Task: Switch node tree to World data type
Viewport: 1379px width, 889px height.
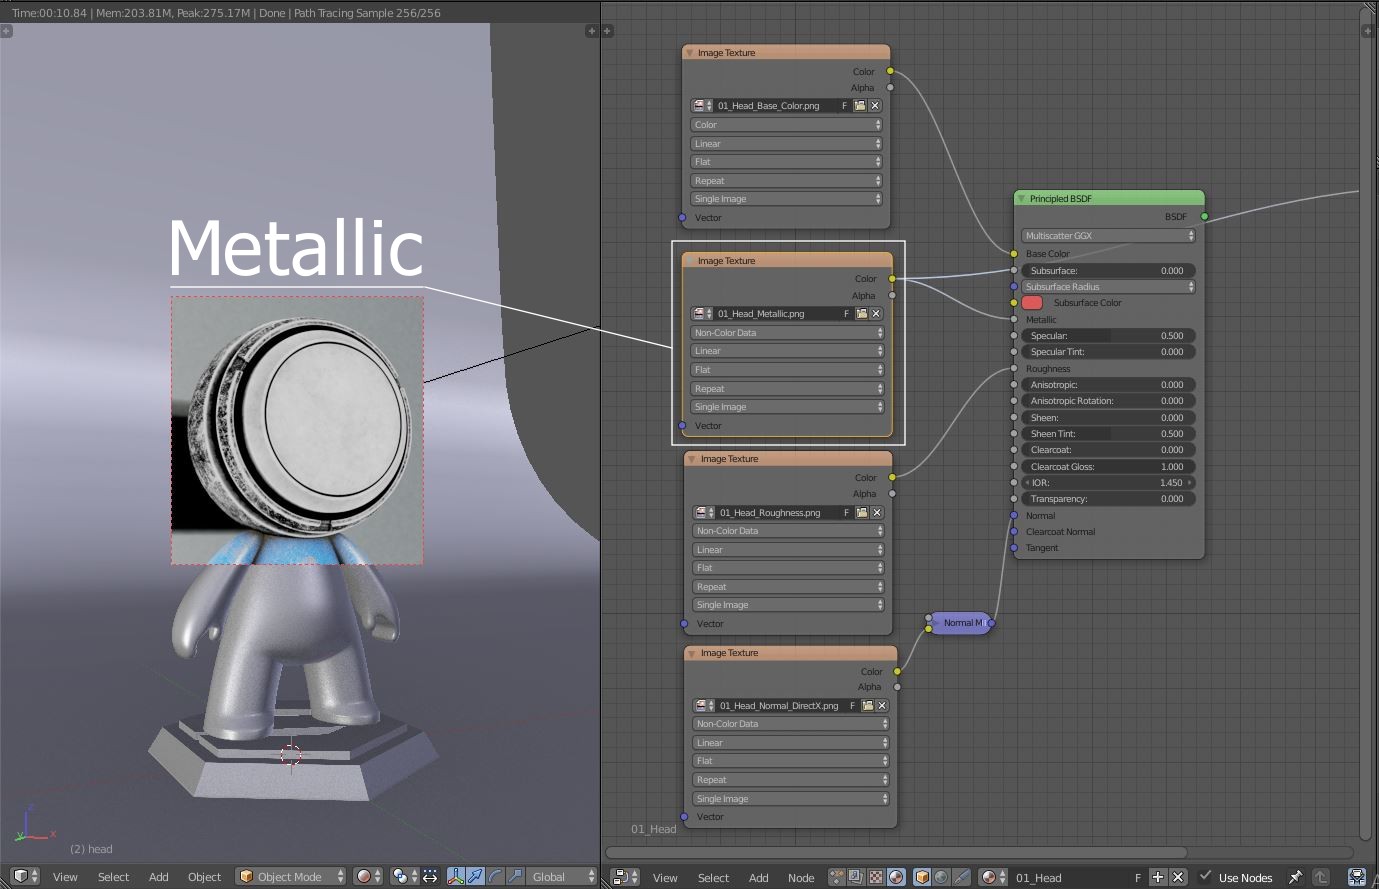Action: (941, 877)
